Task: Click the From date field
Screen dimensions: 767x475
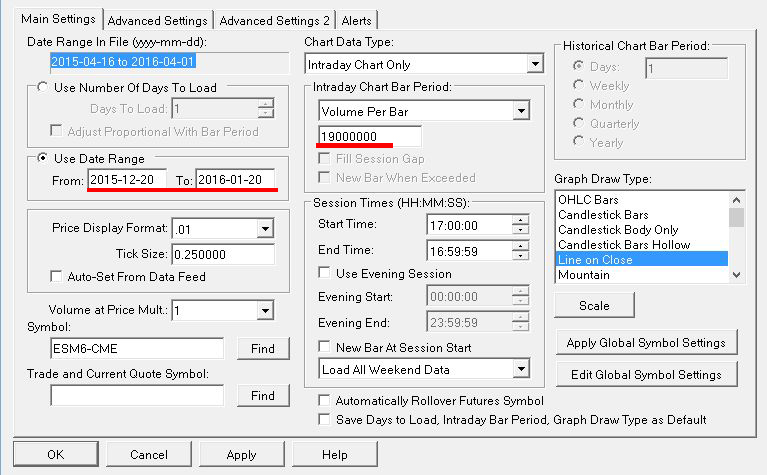Action: [127, 180]
